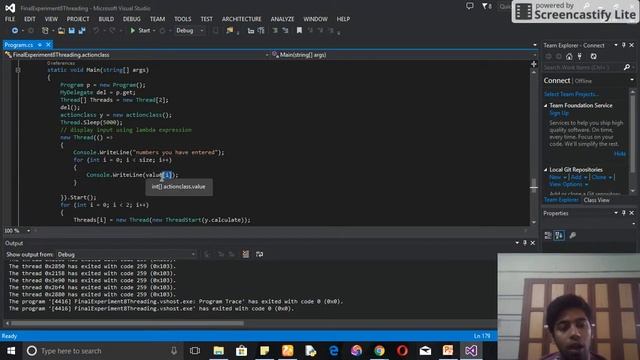Open the 100 % zoom dropdown
Image resolution: width=640 pixels, height=360 pixels.
click(x=28, y=231)
